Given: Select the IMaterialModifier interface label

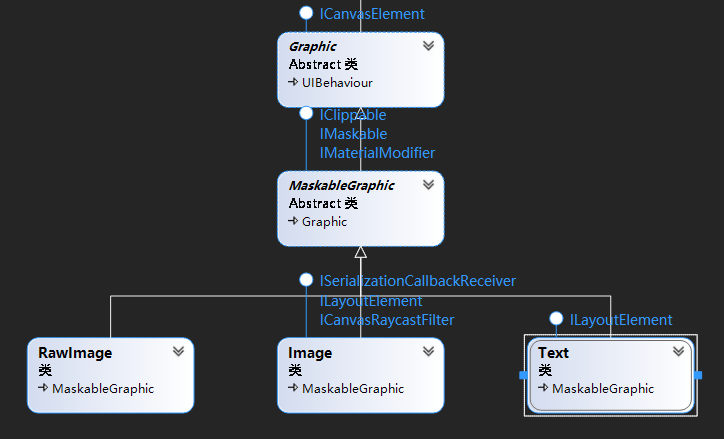Looking at the screenshot, I should click(x=377, y=153).
